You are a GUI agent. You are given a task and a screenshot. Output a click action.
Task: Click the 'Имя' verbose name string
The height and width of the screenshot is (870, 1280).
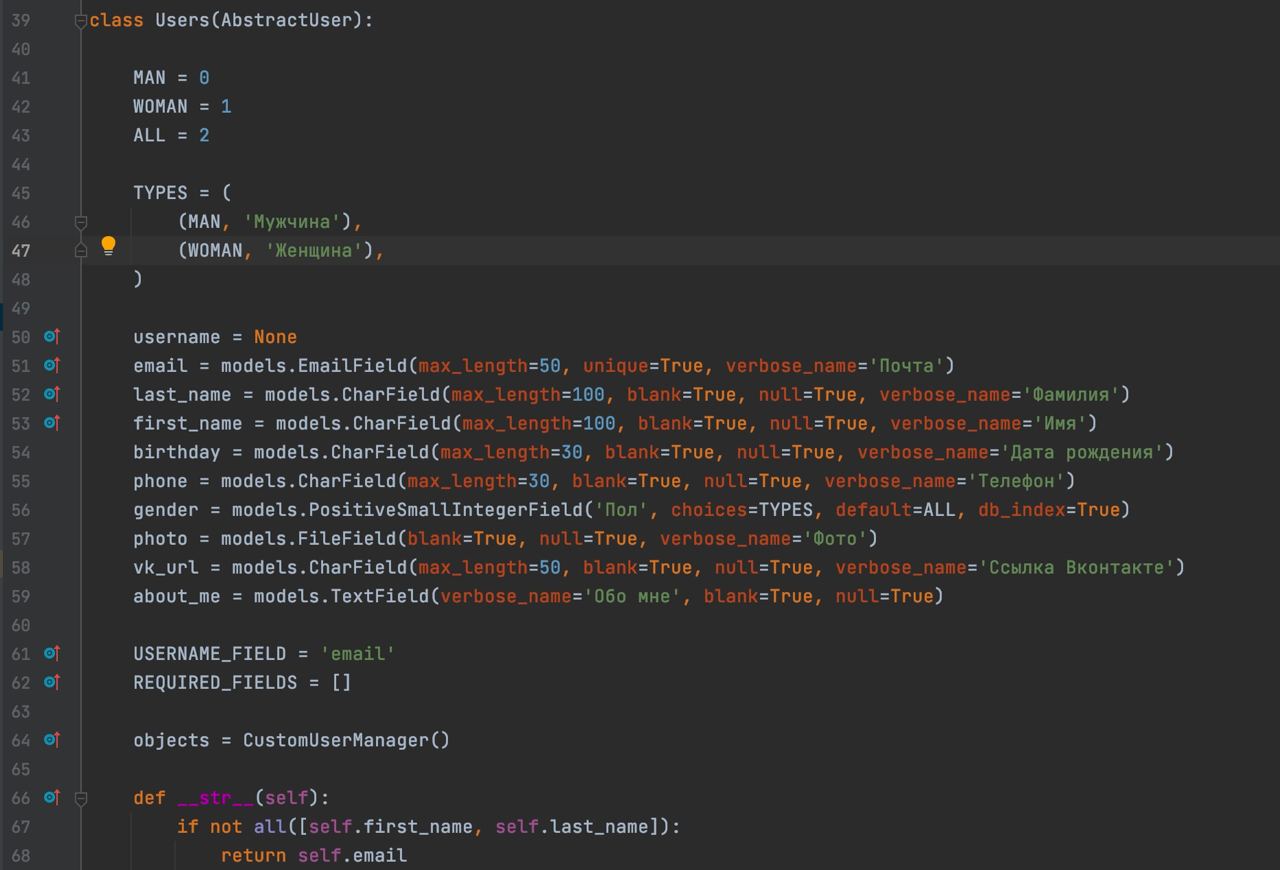[1061, 424]
